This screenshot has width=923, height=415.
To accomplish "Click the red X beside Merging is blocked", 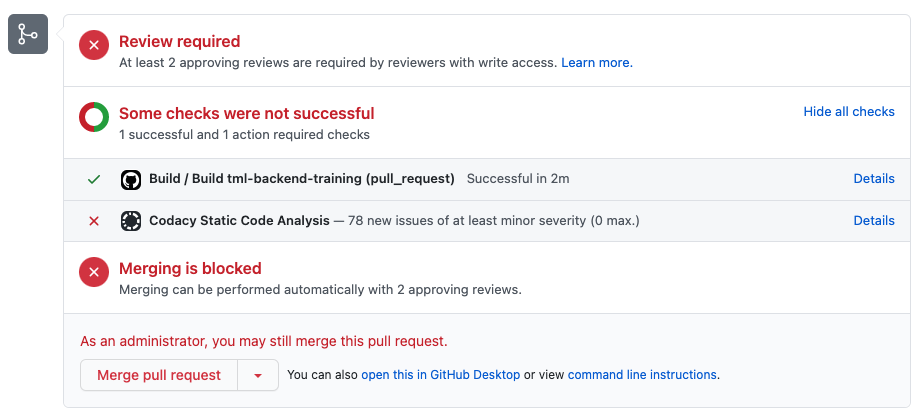I will click(94, 272).
